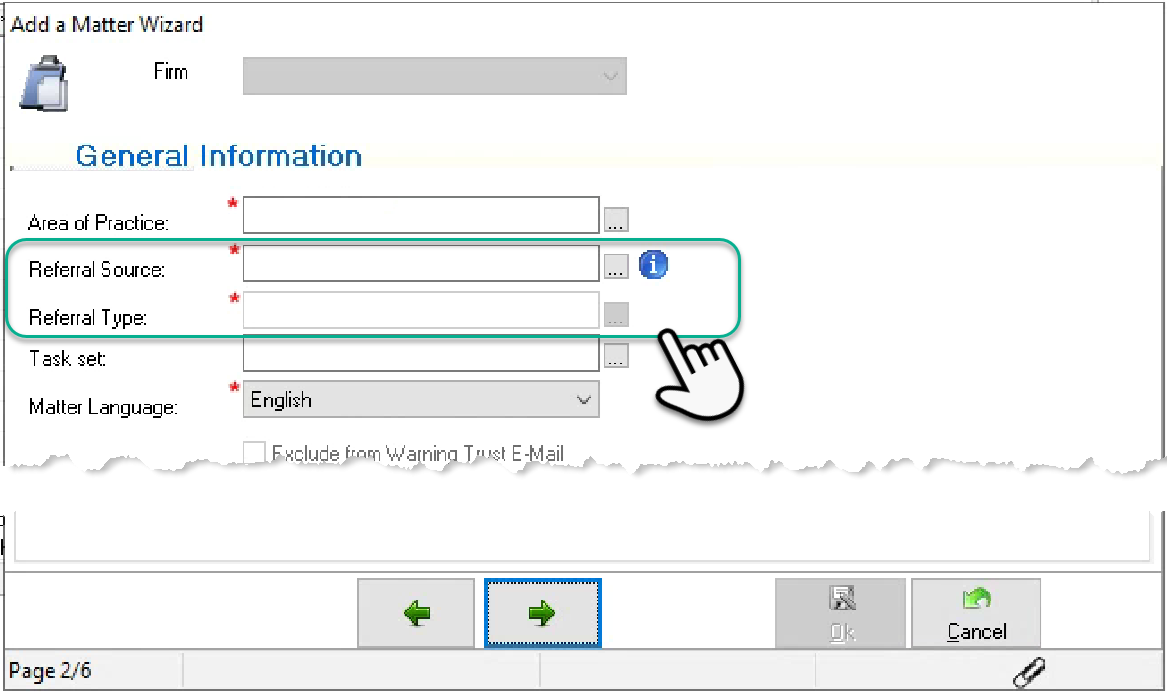
Task: Click the Referral Source label
Action: (97, 269)
